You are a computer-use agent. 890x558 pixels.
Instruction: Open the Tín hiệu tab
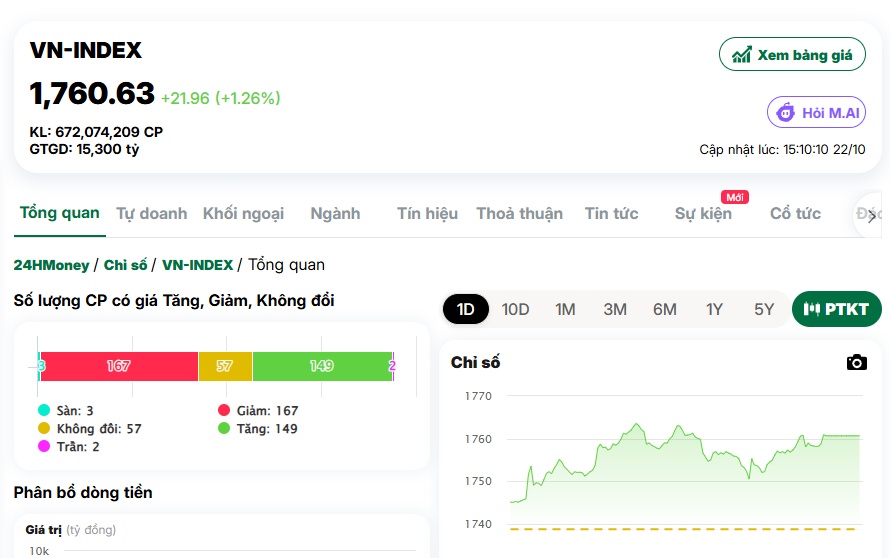(x=427, y=213)
